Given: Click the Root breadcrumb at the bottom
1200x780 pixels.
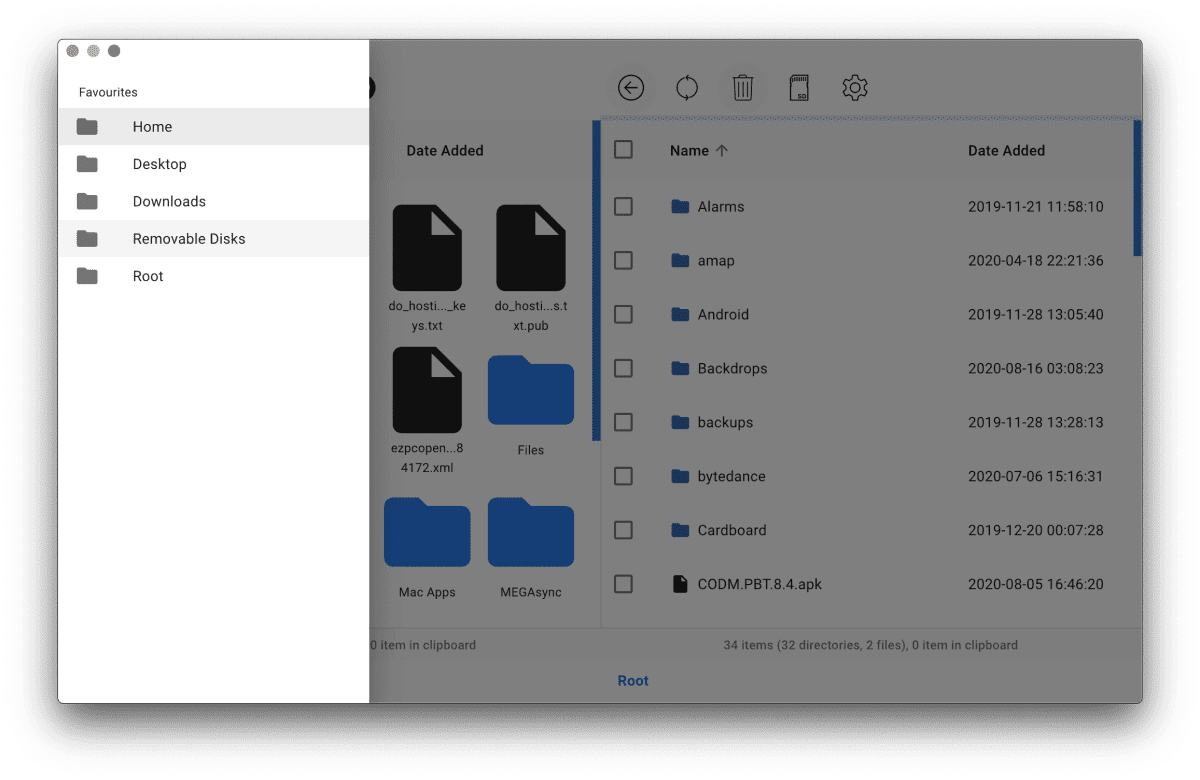Looking at the screenshot, I should 632,680.
